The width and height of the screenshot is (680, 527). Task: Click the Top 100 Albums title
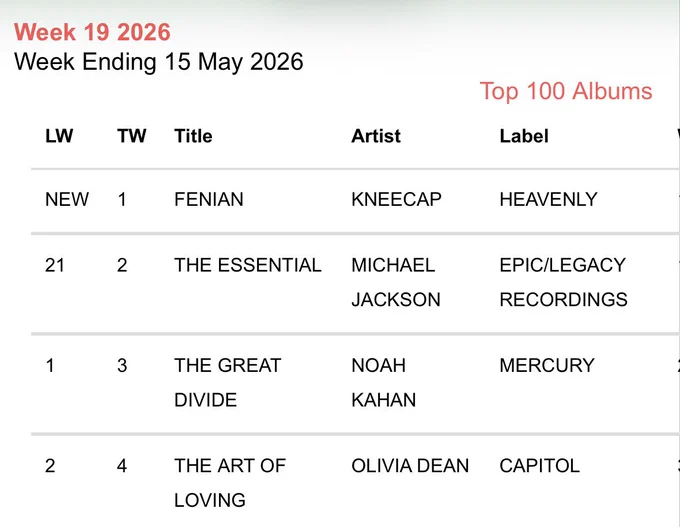tap(566, 92)
